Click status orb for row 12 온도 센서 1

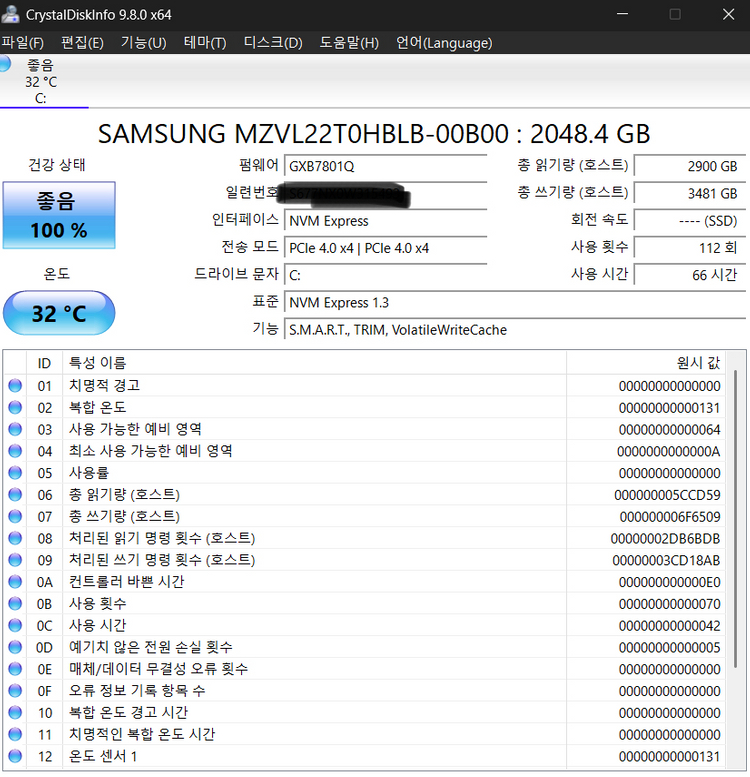click(x=15, y=756)
